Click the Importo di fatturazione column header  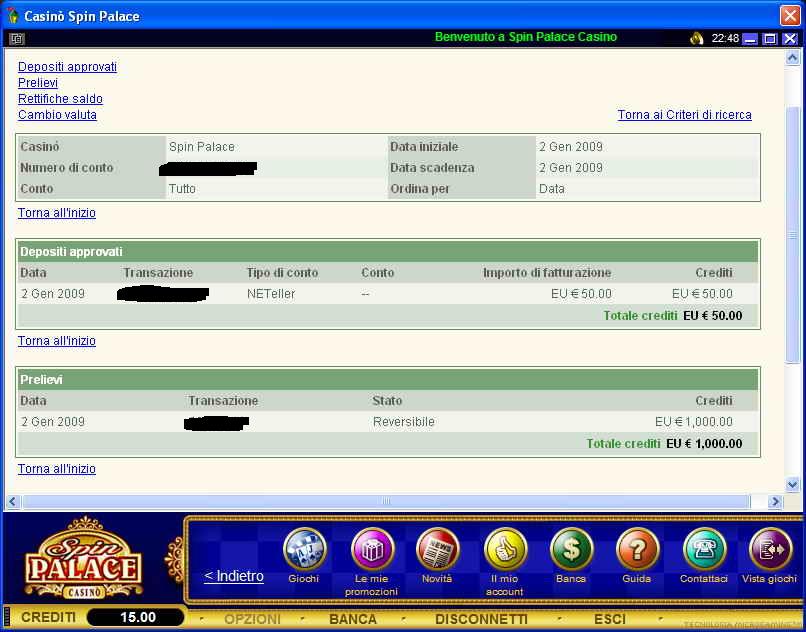pos(547,273)
